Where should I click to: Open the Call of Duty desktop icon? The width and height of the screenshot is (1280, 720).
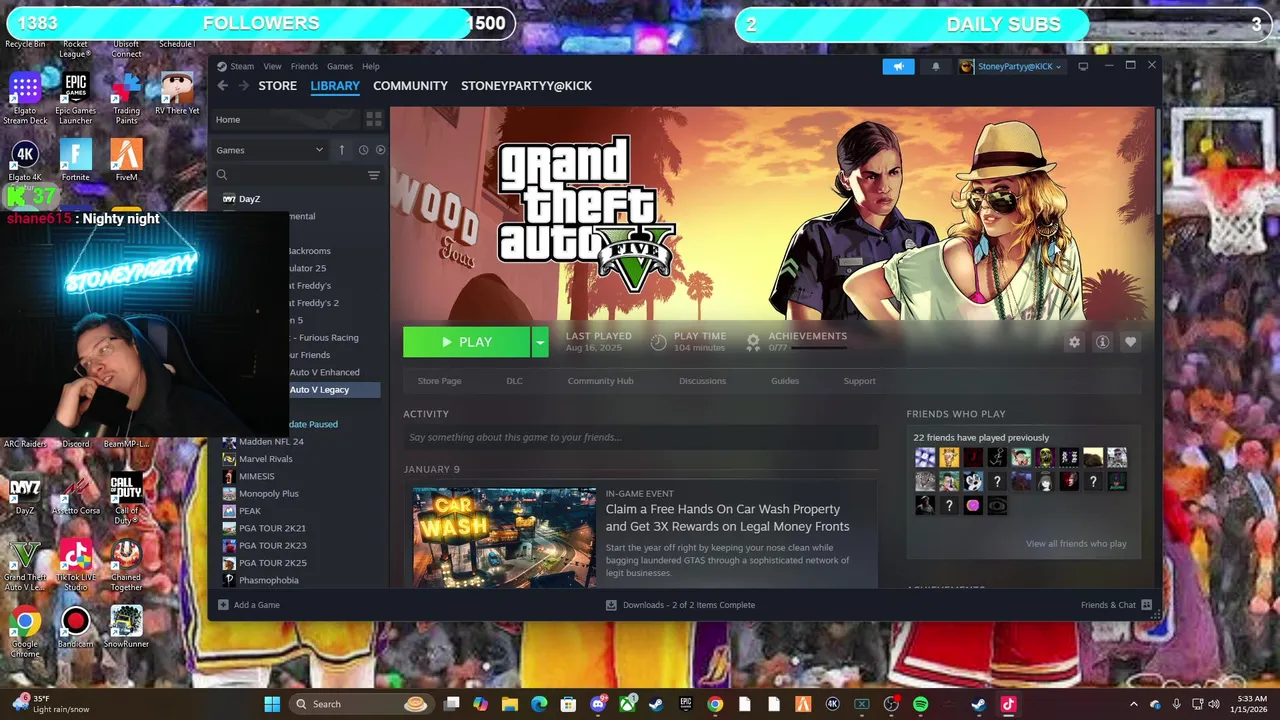click(x=126, y=499)
